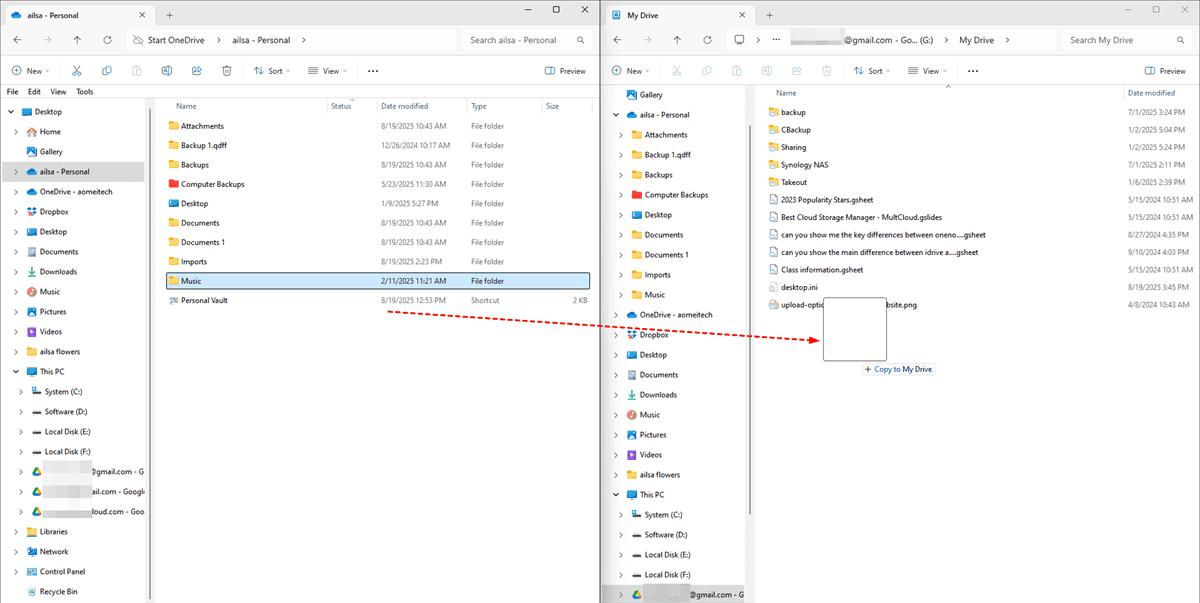This screenshot has height=603, width=1200.
Task: Toggle Preview pane in left window
Action: (x=565, y=71)
